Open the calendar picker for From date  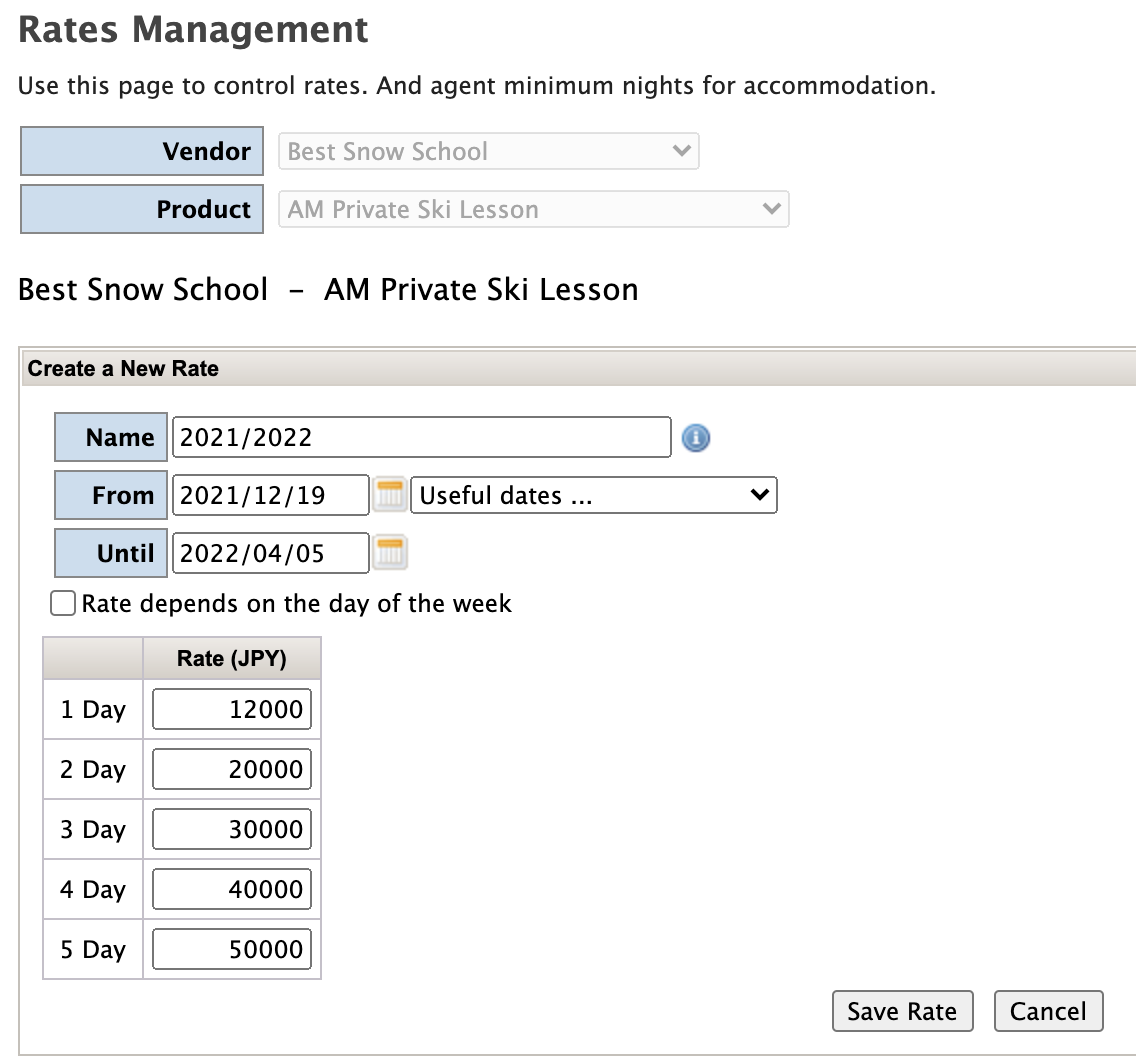coord(390,495)
